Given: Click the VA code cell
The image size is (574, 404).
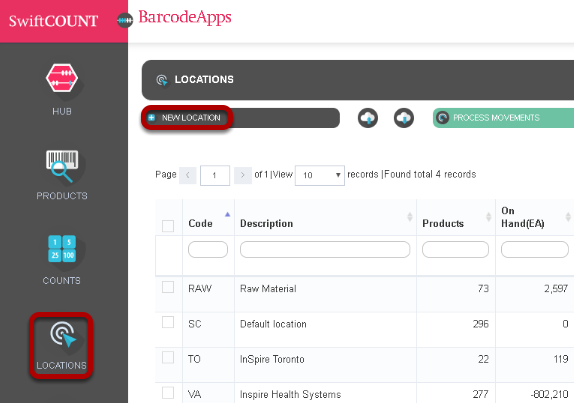Looking at the screenshot, I should tap(194, 394).
